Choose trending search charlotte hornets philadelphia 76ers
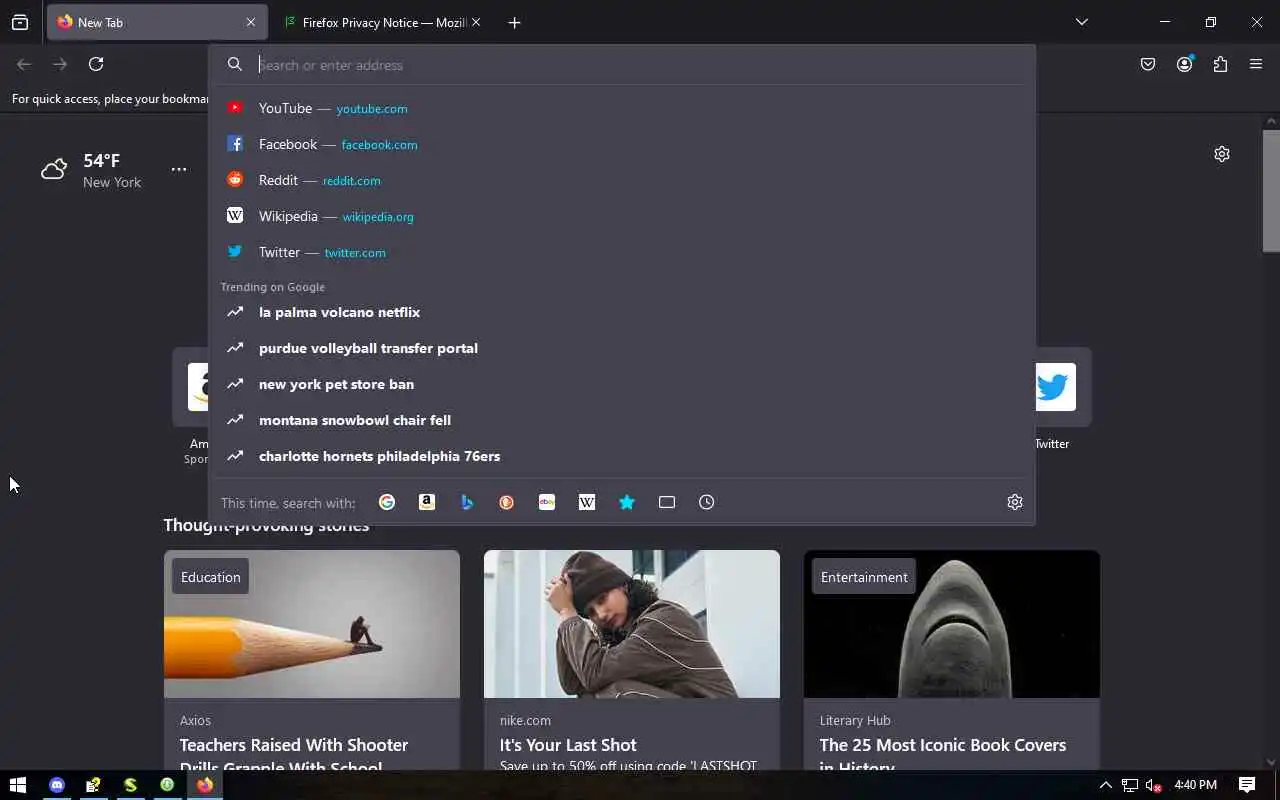This screenshot has width=1280, height=800. (x=622, y=456)
